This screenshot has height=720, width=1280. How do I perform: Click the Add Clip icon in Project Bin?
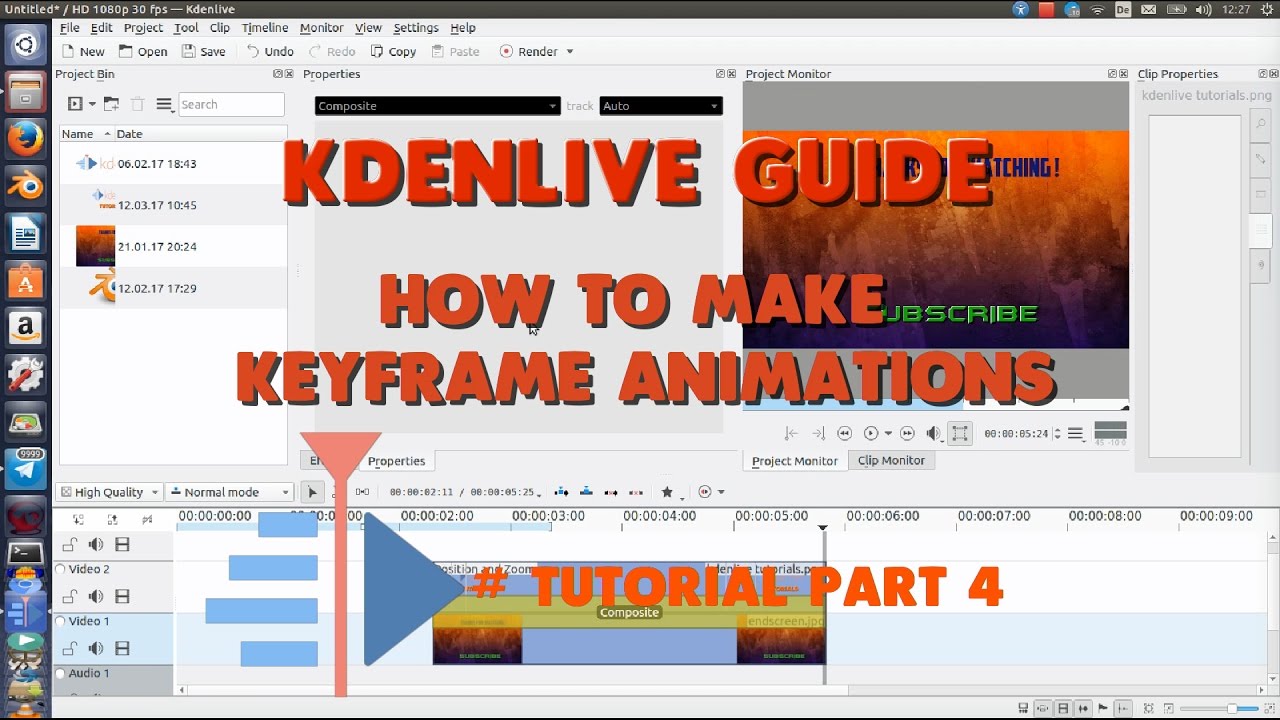pos(75,104)
